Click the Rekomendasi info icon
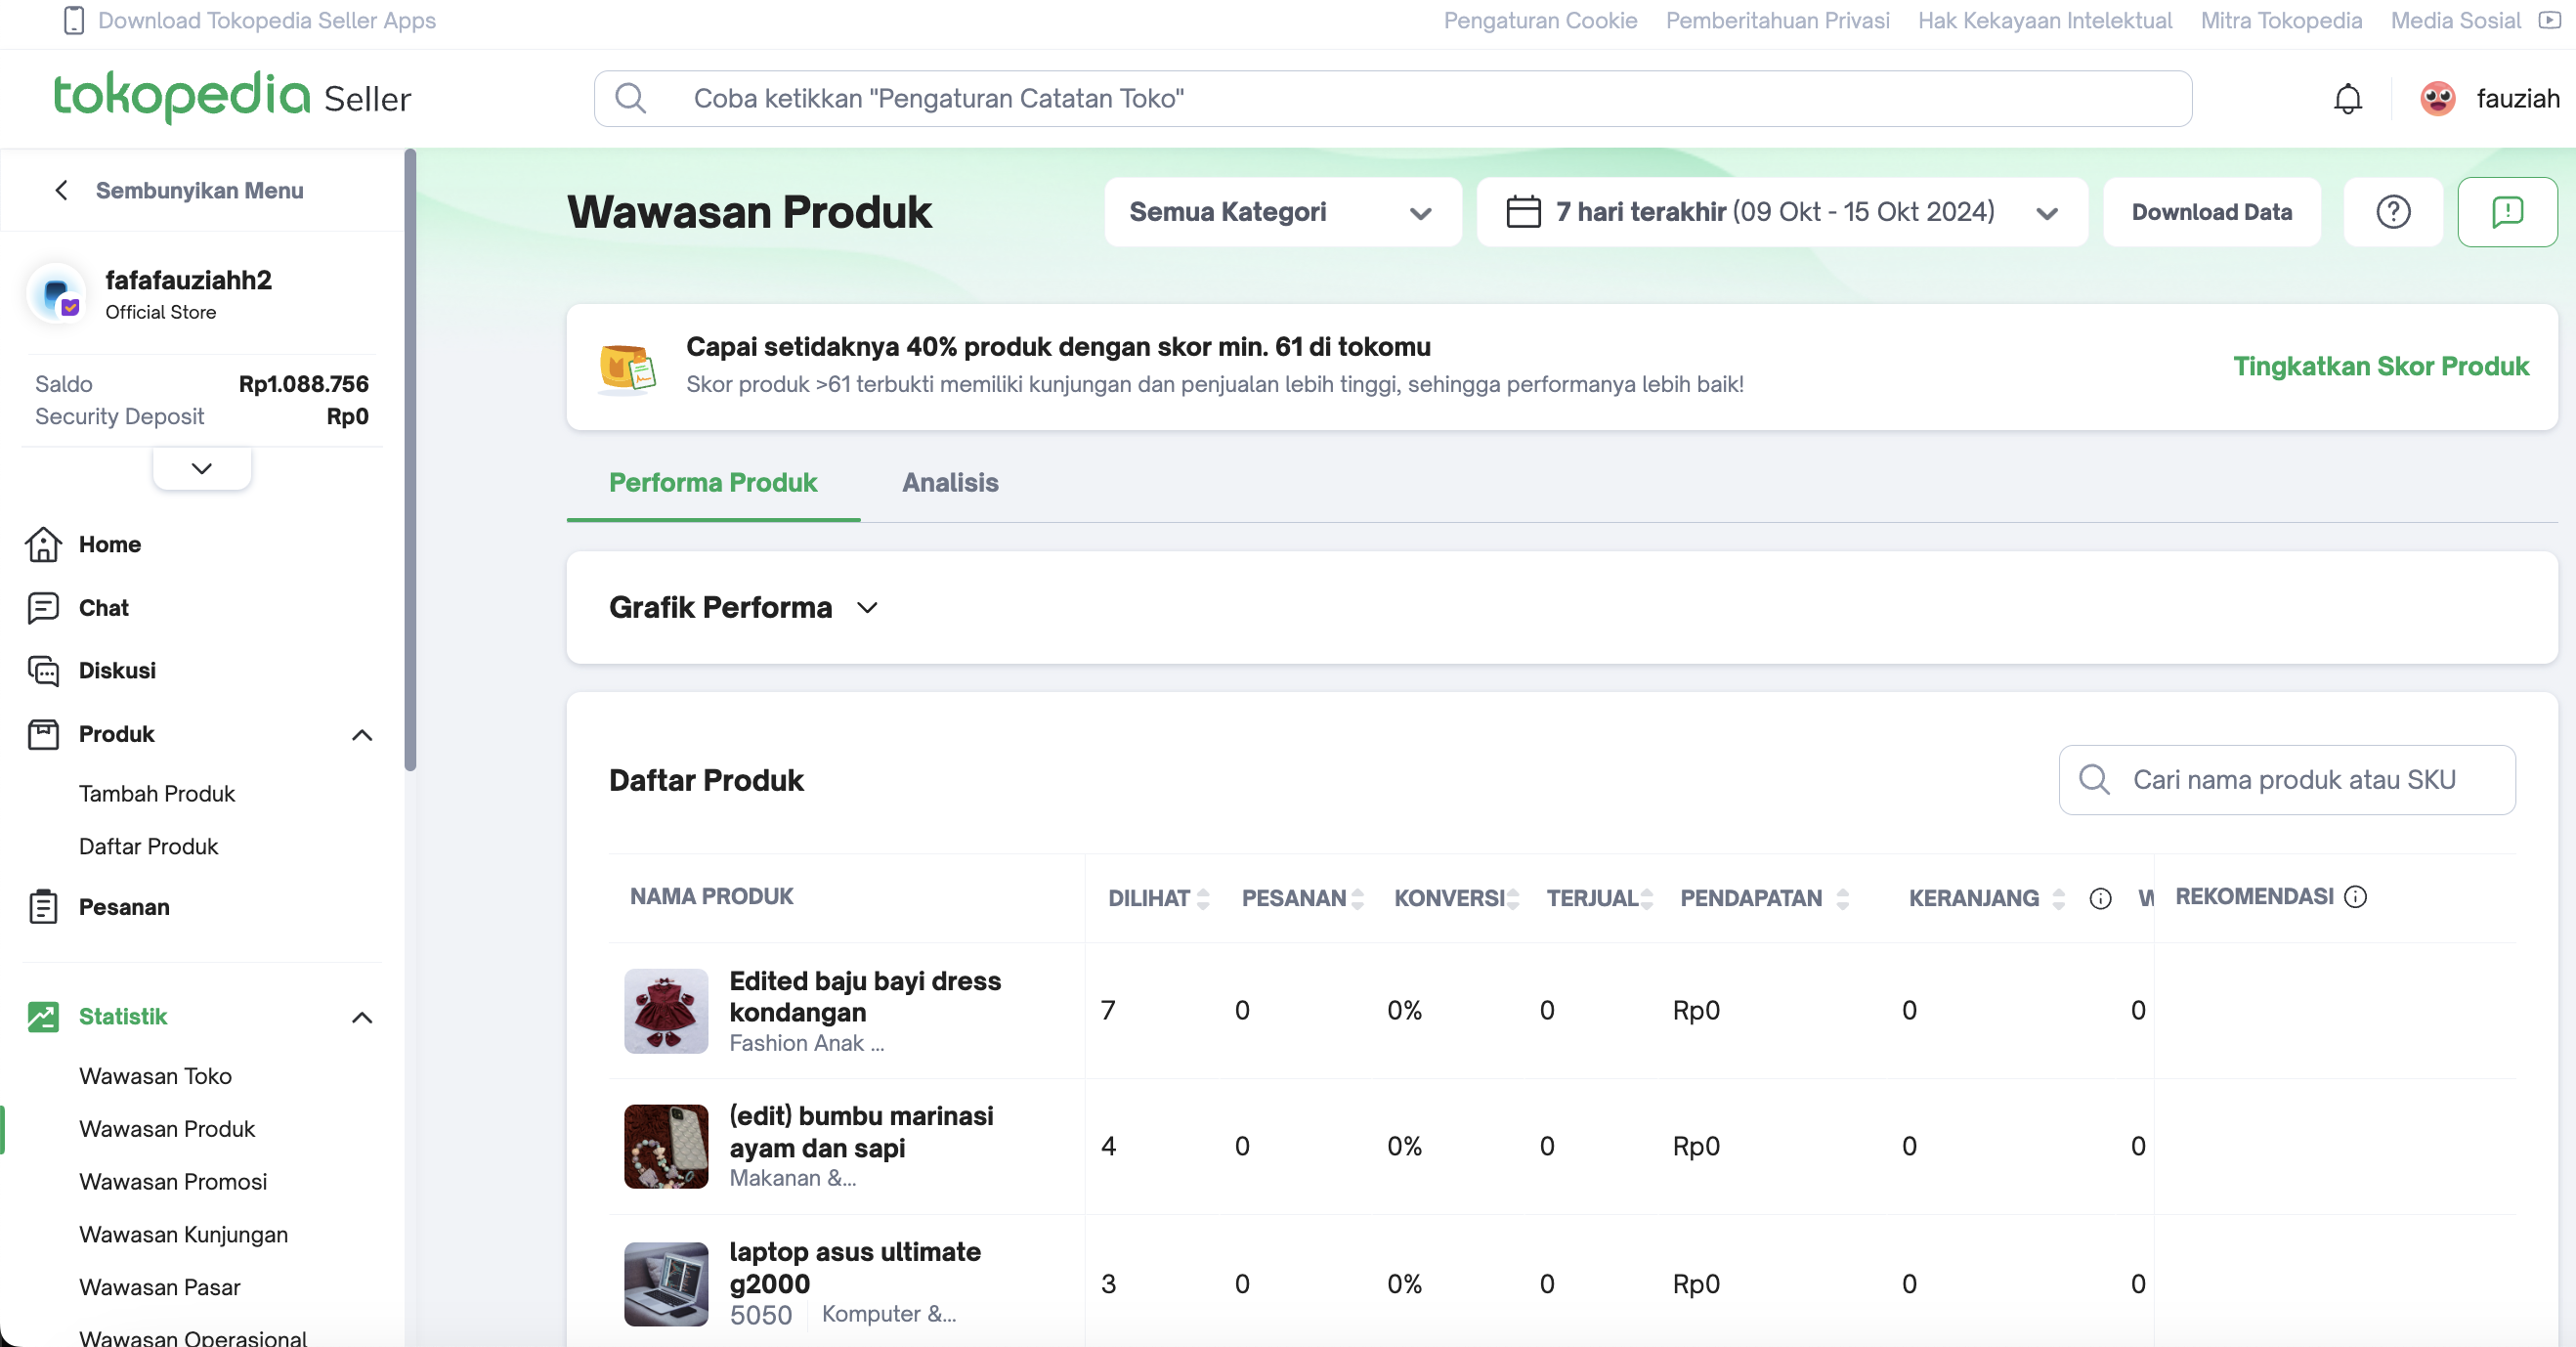2576x1347 pixels. 2356,897
